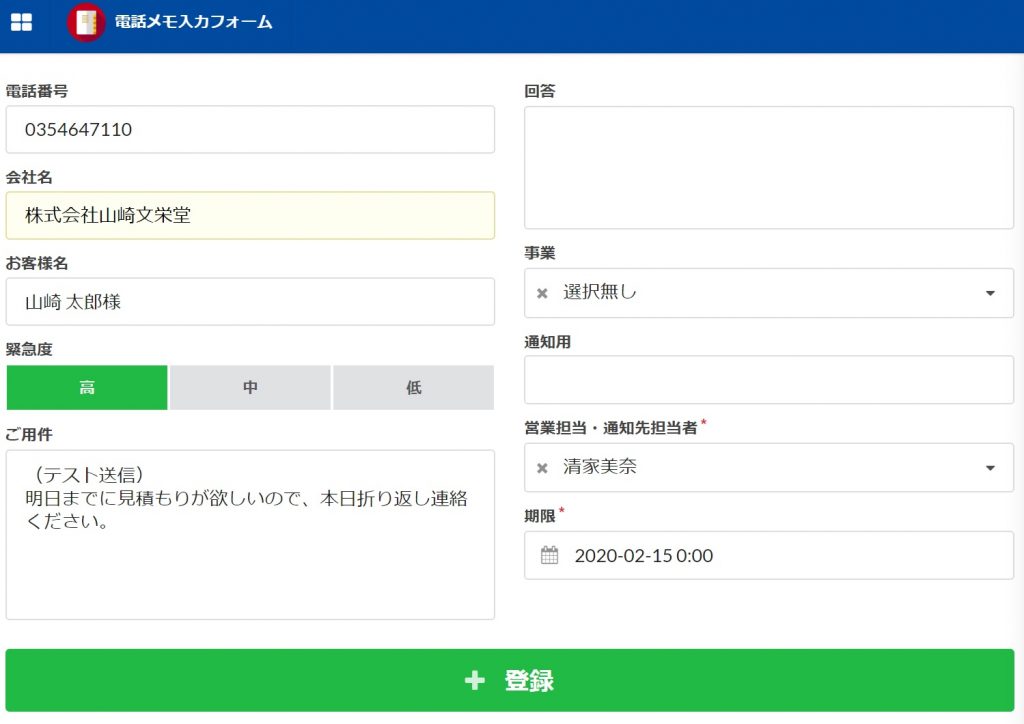Click the green 登録 button
The image size is (1024, 724).
tap(509, 680)
